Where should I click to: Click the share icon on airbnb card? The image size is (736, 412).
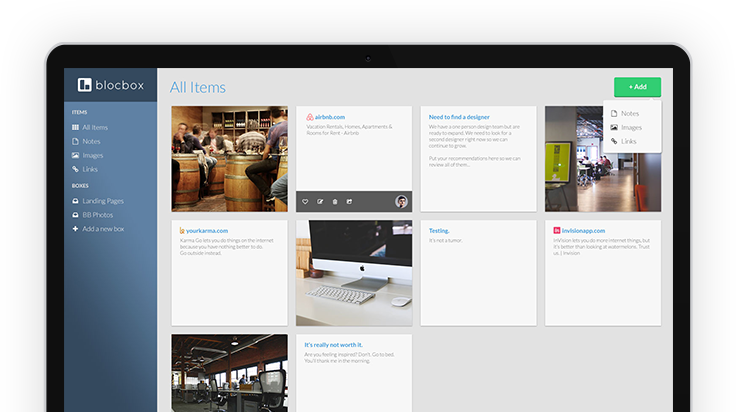coord(349,201)
